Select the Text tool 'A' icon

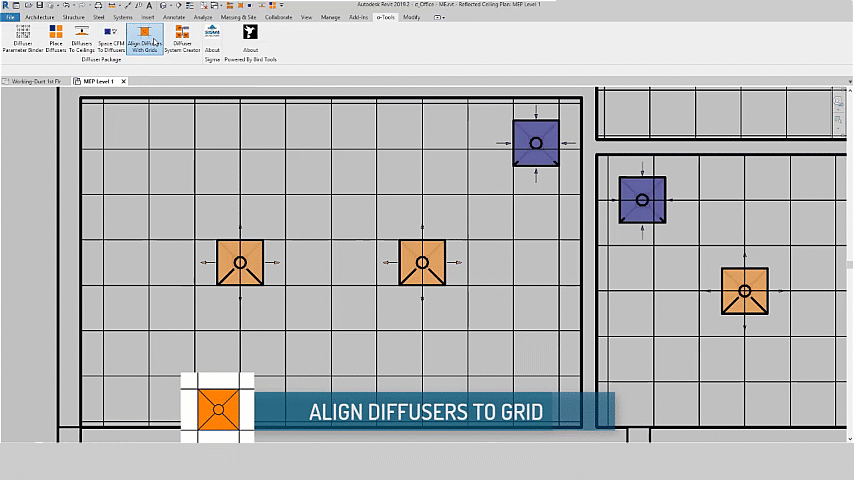(x=149, y=5)
